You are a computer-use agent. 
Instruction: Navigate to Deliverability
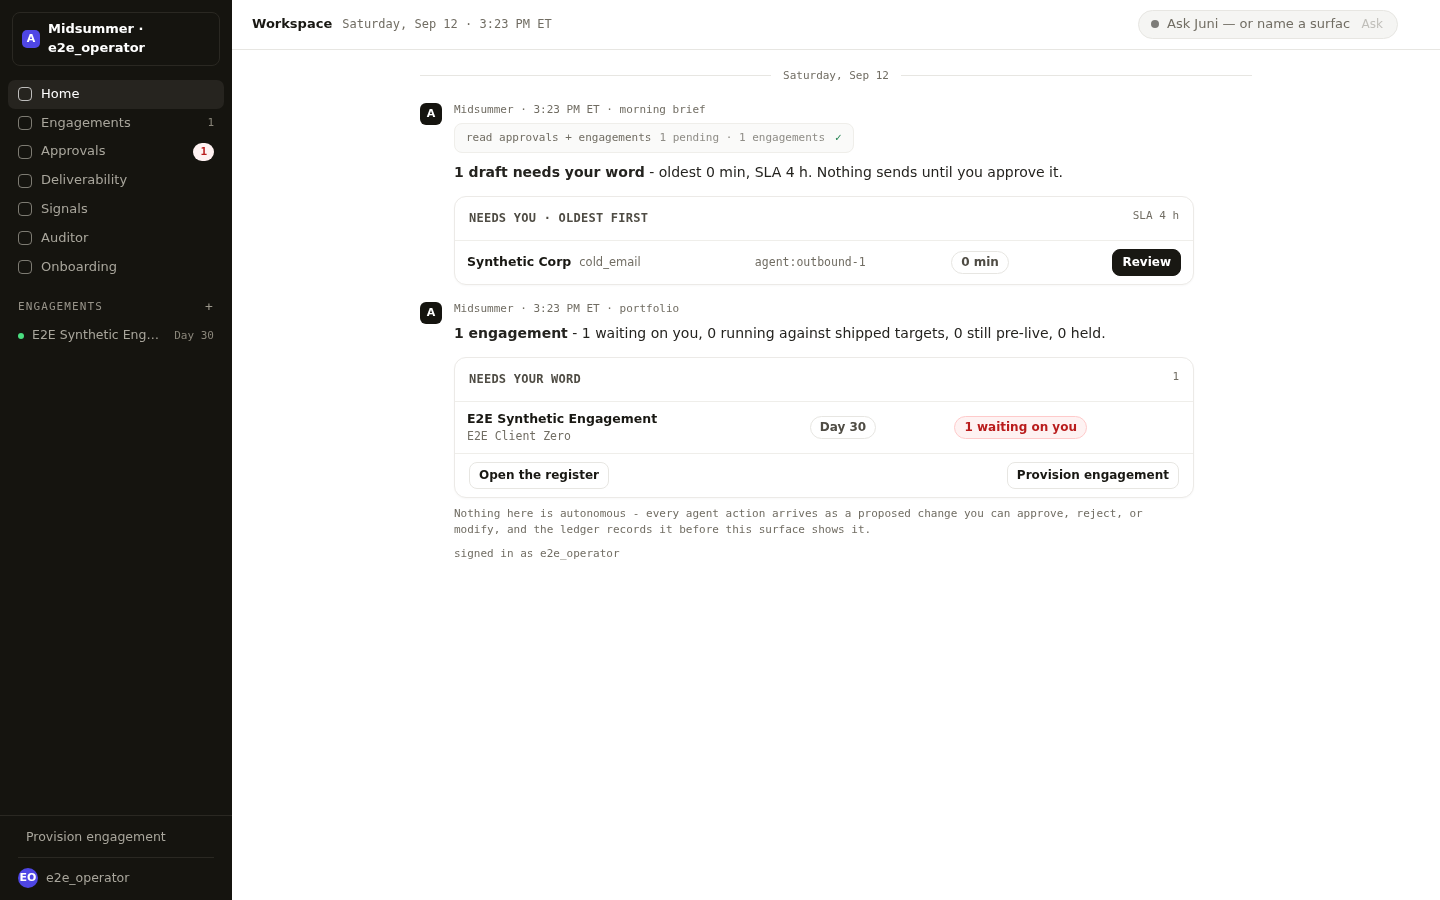tap(116, 180)
